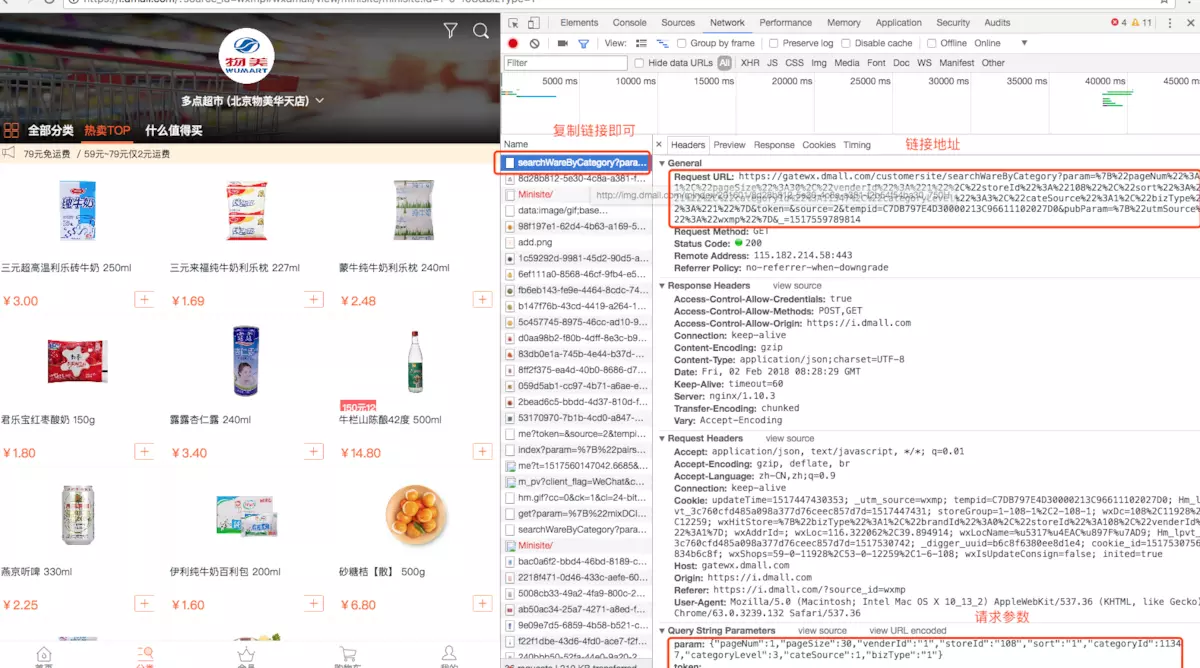Open the Preview tab of request
This screenshot has width=1200, height=668.
coord(729,145)
